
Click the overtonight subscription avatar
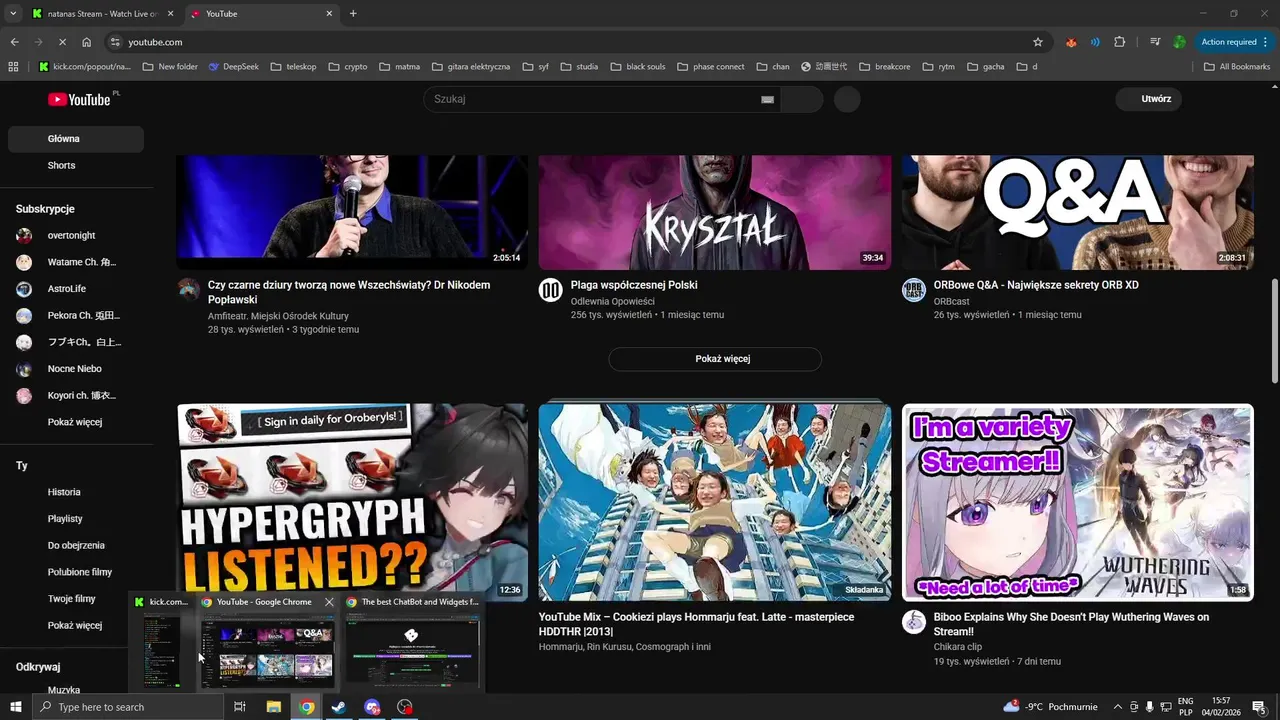[x=24, y=236]
